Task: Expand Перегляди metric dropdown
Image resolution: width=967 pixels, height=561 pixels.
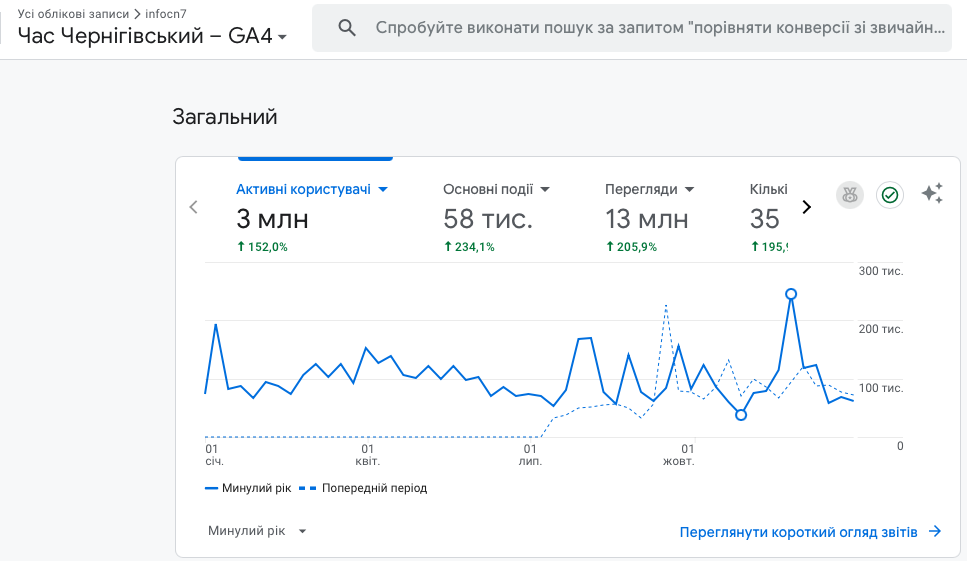Action: click(689, 189)
